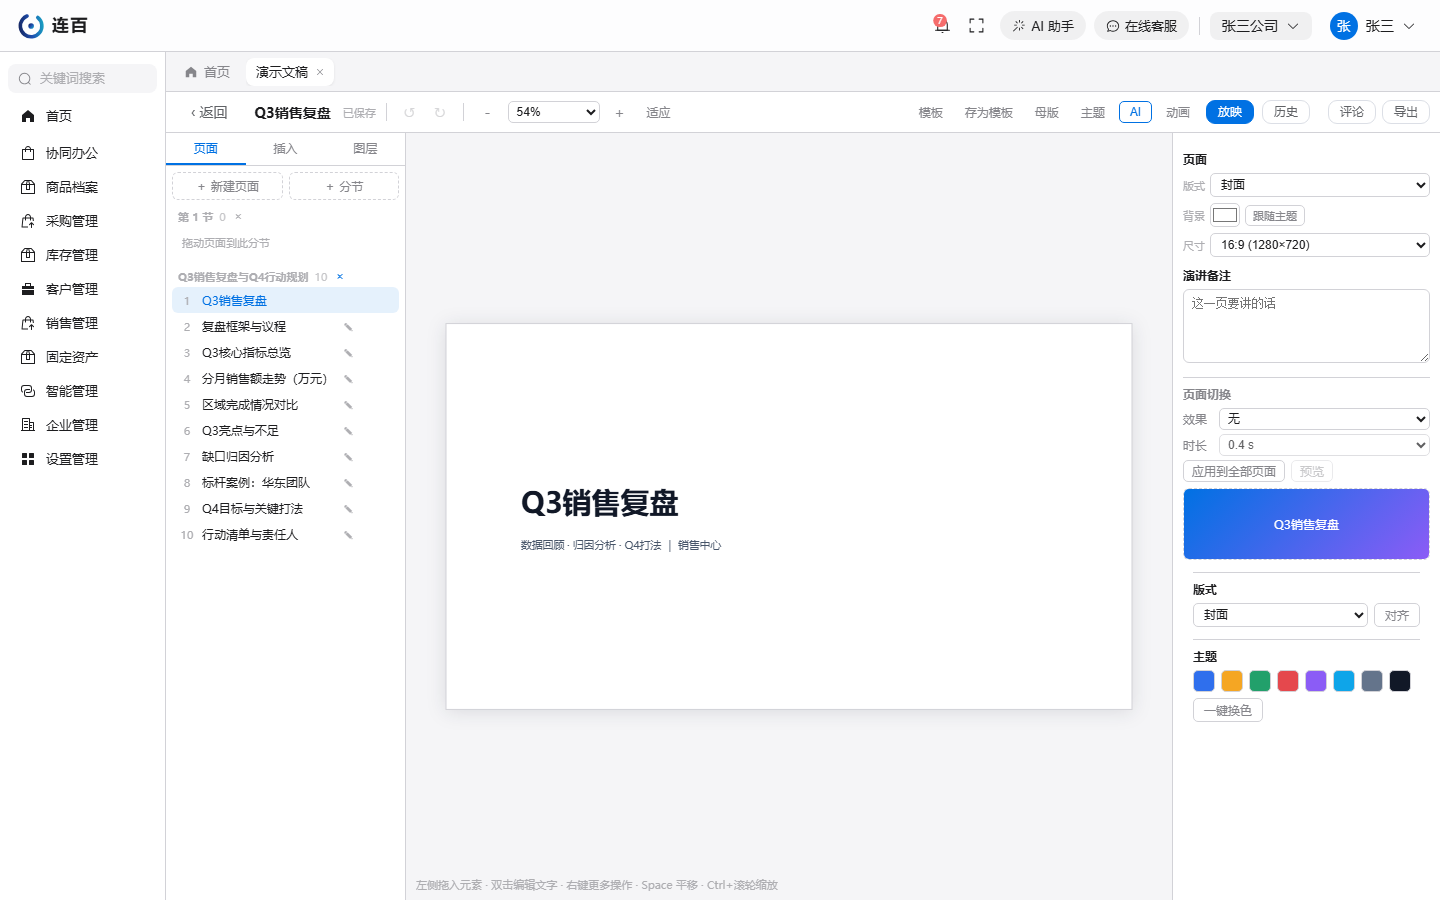Select page 7 缺口归因分析 in the list
Screen dimensions: 1440x900
[x=285, y=457]
